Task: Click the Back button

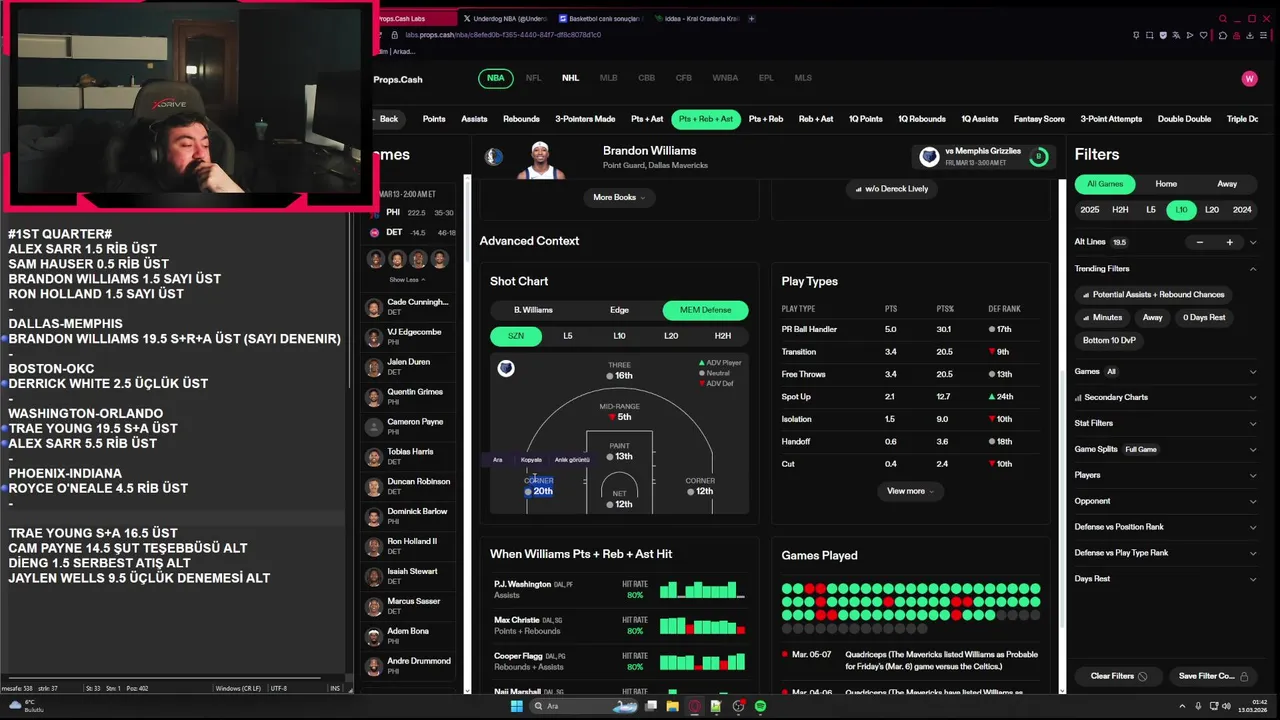Action: coord(388,119)
